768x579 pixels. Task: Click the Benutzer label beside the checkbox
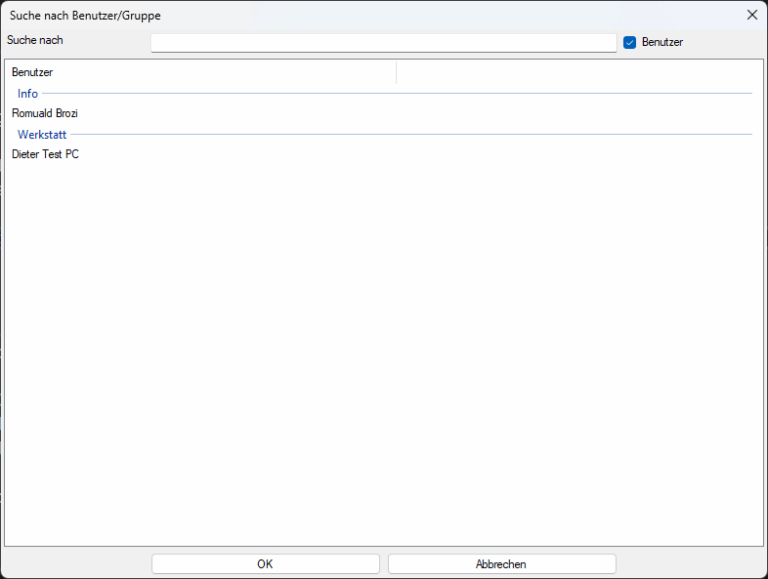pyautogui.click(x=662, y=42)
